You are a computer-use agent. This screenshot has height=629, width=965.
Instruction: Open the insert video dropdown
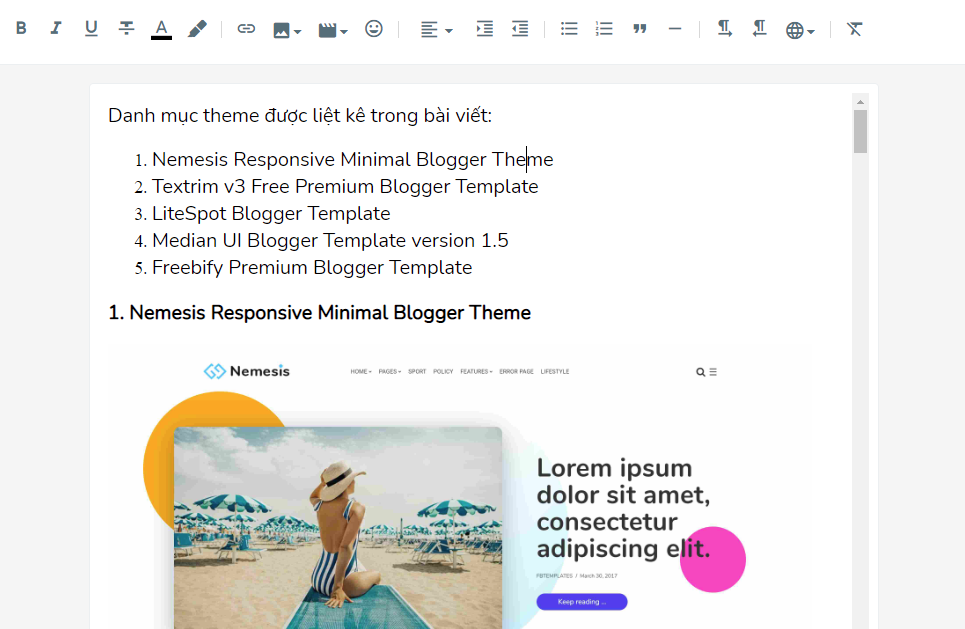[333, 30]
